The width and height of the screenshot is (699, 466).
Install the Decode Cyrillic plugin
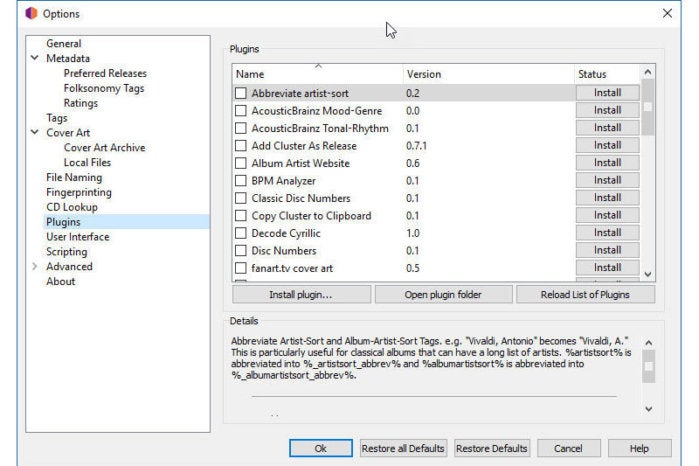(608, 232)
